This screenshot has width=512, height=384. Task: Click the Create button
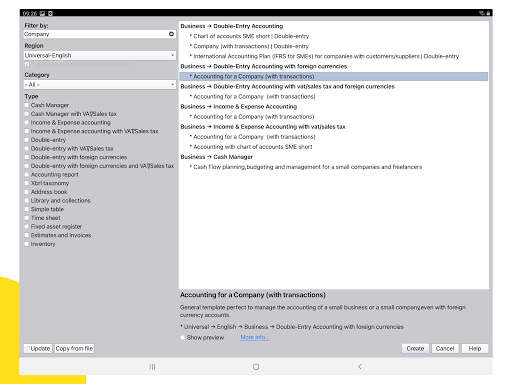pyautogui.click(x=415, y=349)
